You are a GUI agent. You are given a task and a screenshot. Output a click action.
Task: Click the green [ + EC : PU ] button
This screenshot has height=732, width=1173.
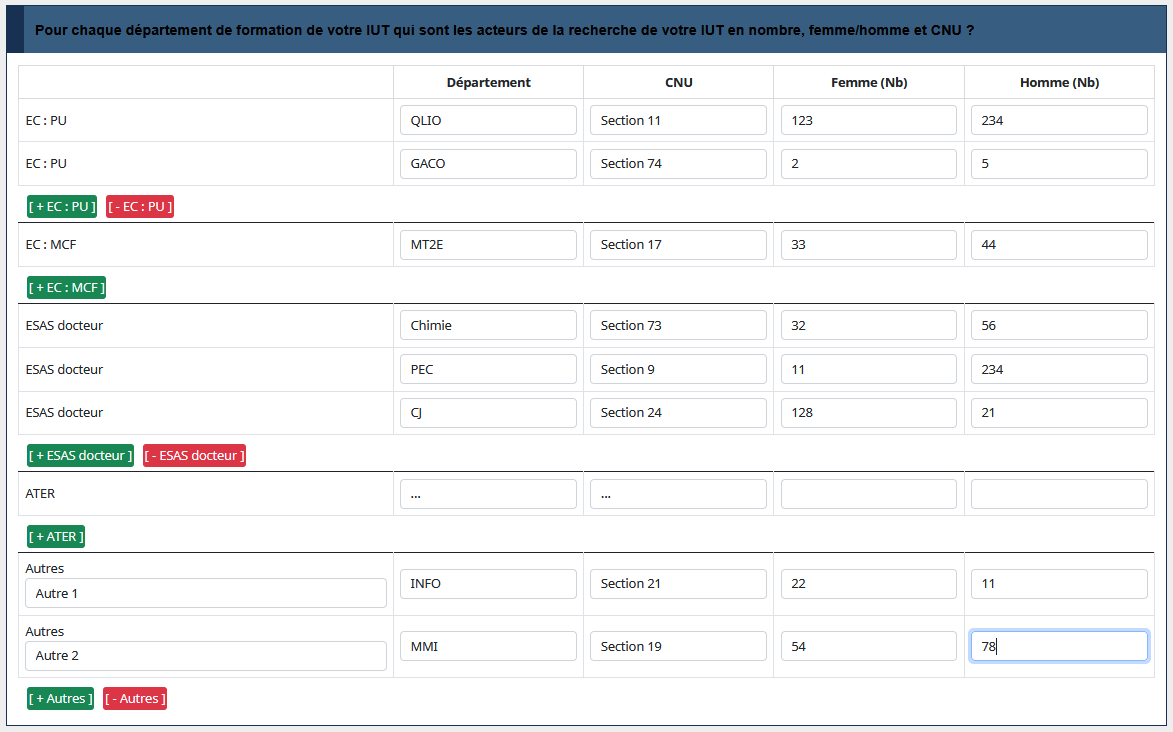tap(62, 207)
